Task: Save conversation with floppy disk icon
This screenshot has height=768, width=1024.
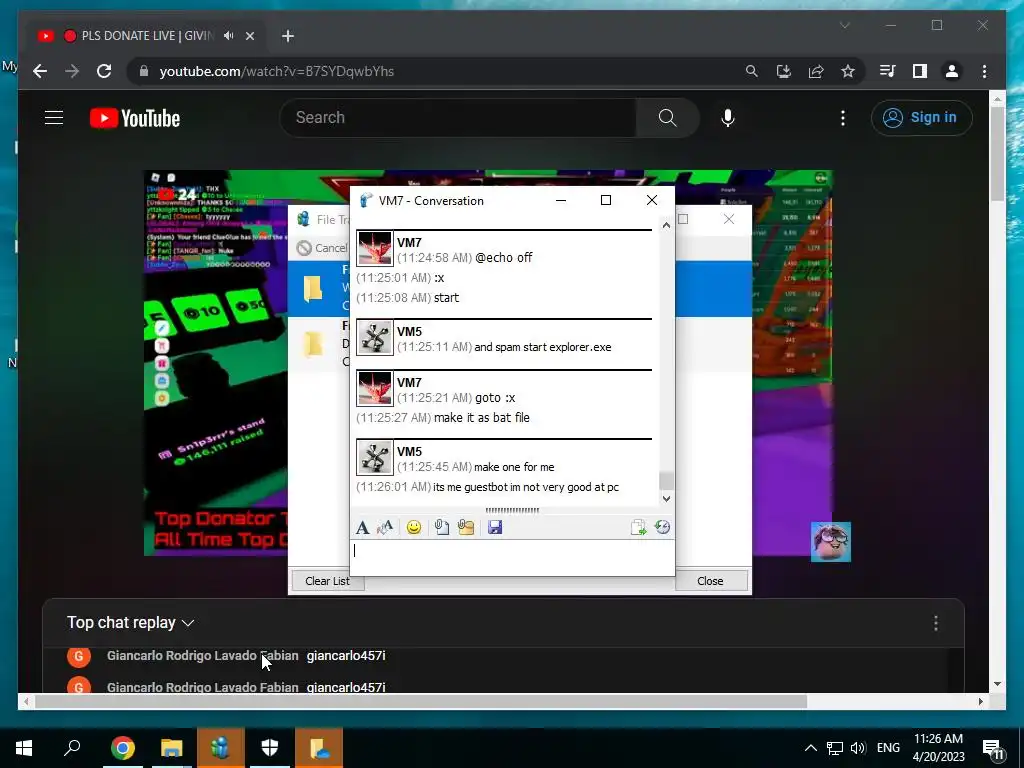Action: click(495, 528)
